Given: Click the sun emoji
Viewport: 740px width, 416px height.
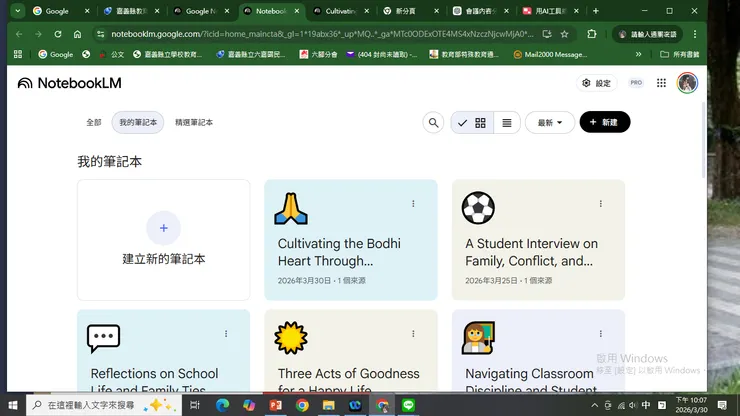Looking at the screenshot, I should (291, 338).
